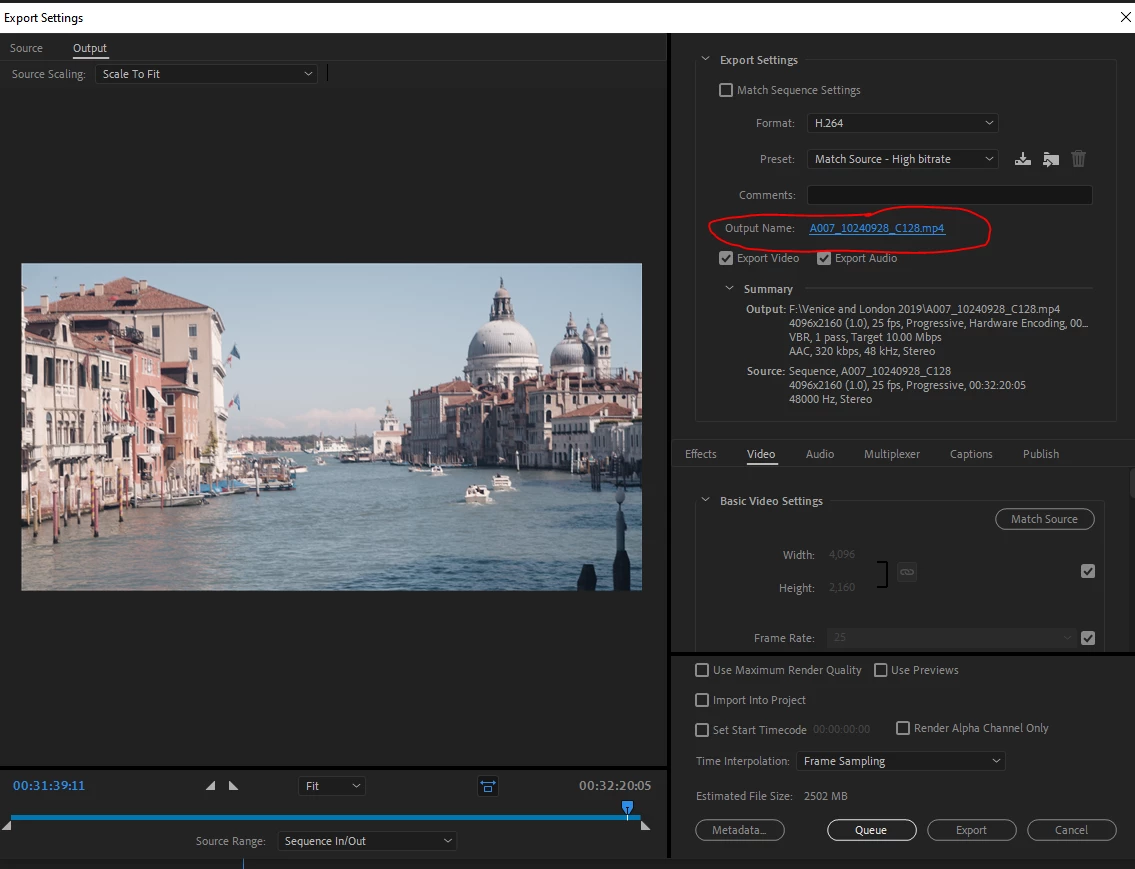This screenshot has width=1135, height=869.
Task: Collapse the Basic Video Settings section
Action: 705,500
